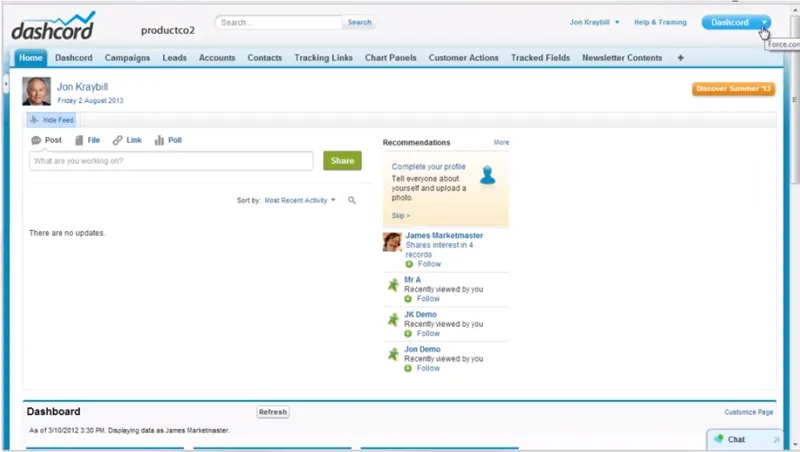Click green plus icon under Jon Demo
Viewport: 800px width, 452px height.
tap(408, 368)
